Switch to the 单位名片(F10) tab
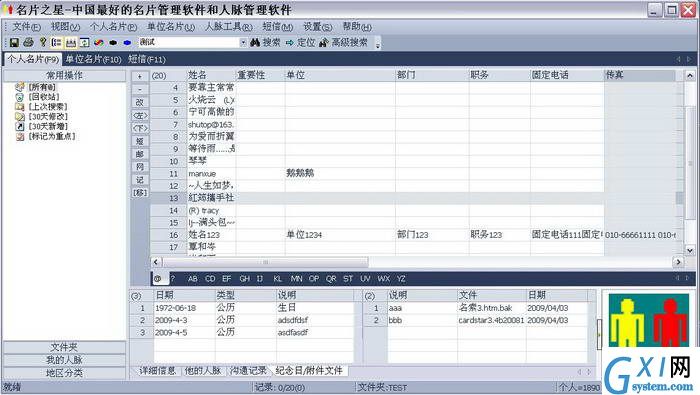Viewport: 700px width, 395px height. [93, 59]
